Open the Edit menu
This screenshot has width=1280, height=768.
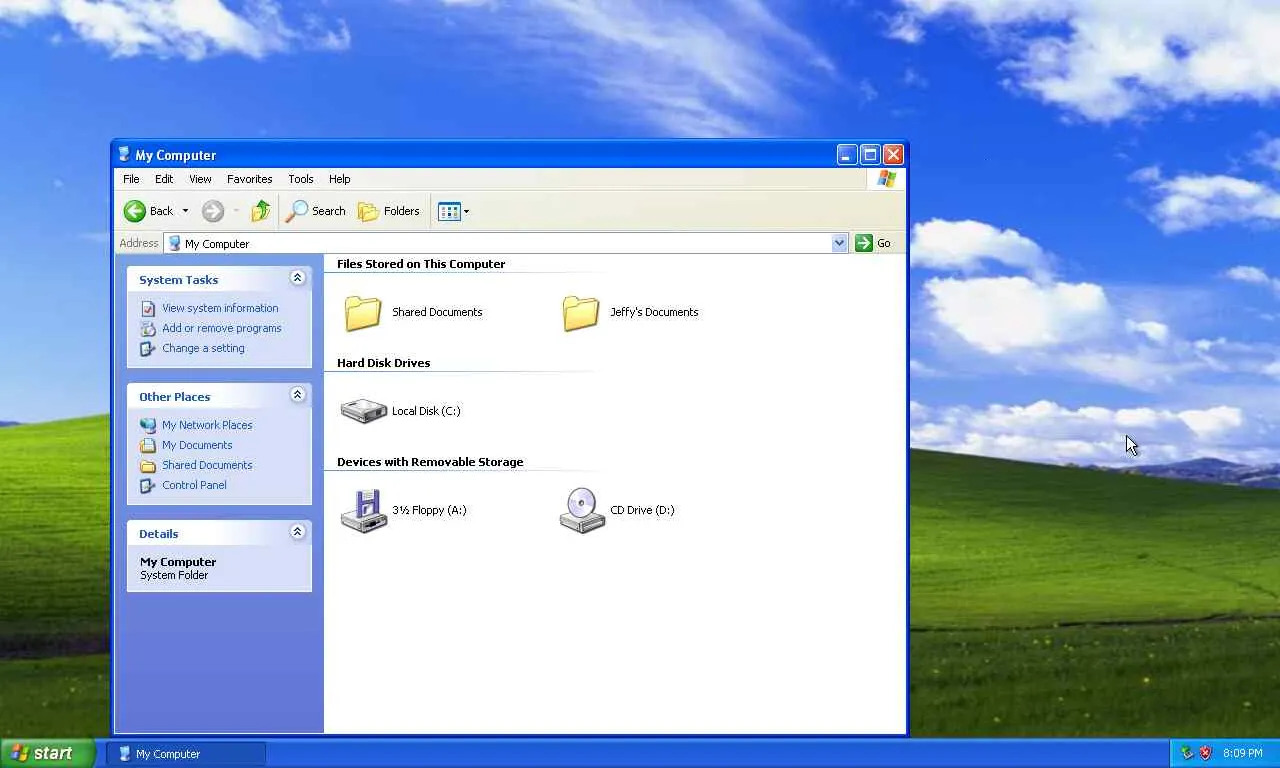(164, 179)
